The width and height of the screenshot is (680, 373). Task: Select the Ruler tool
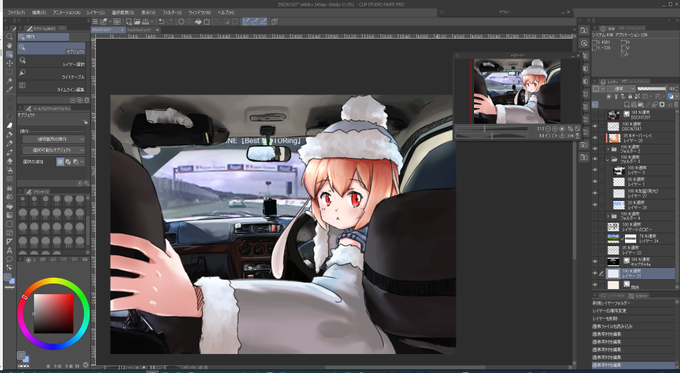click(10, 242)
